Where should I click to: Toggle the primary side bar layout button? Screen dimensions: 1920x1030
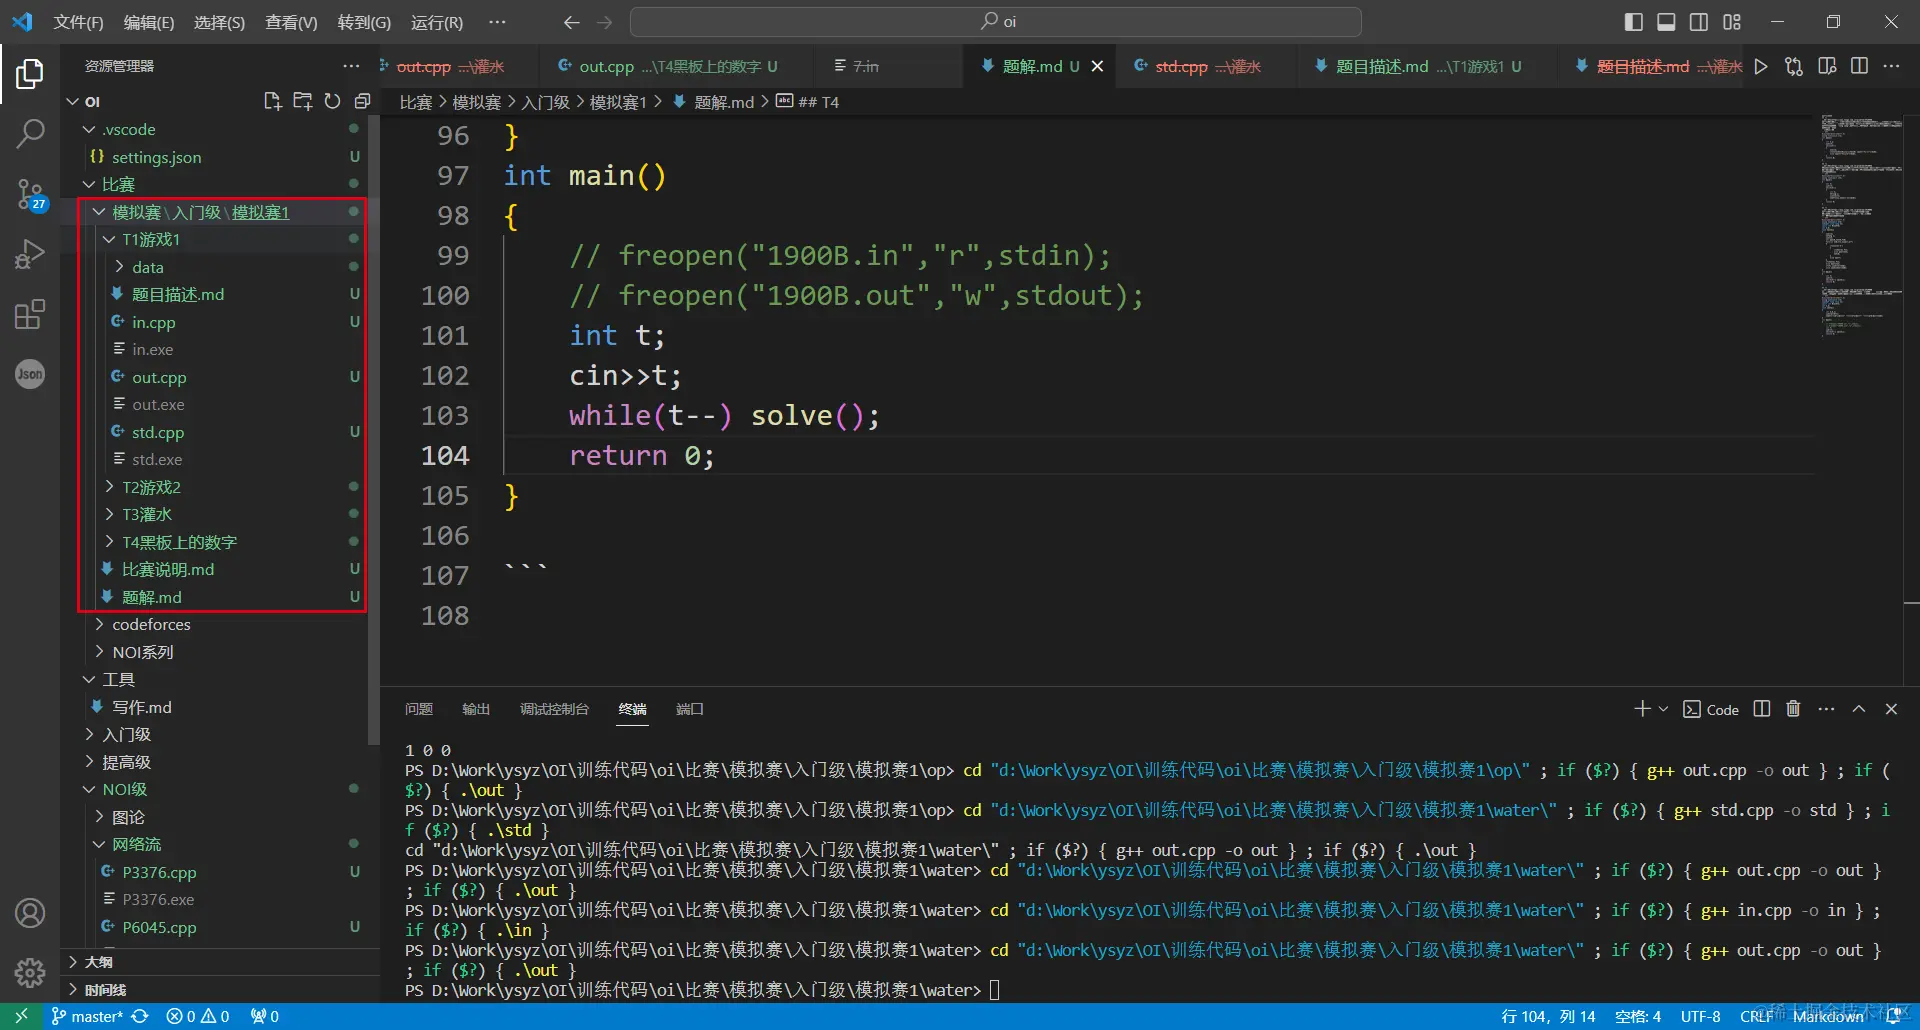[x=1634, y=22]
